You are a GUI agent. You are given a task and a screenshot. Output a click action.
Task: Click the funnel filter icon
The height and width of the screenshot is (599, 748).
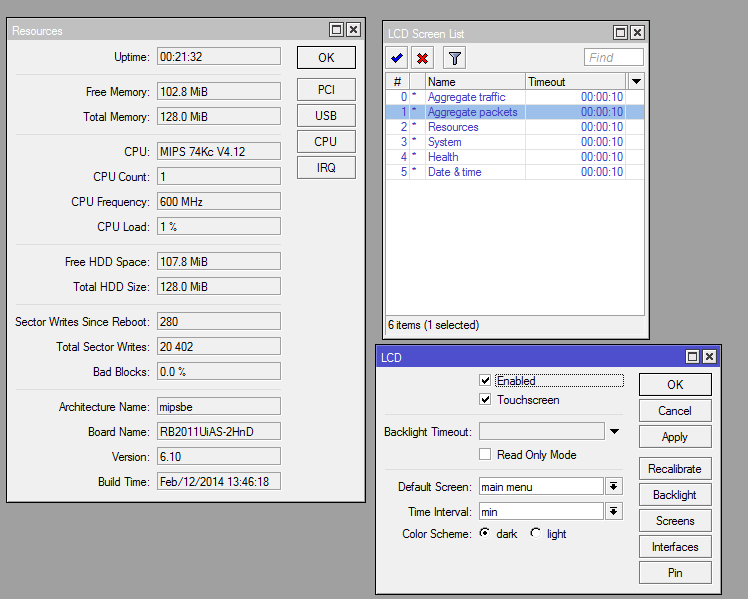pyautogui.click(x=454, y=58)
